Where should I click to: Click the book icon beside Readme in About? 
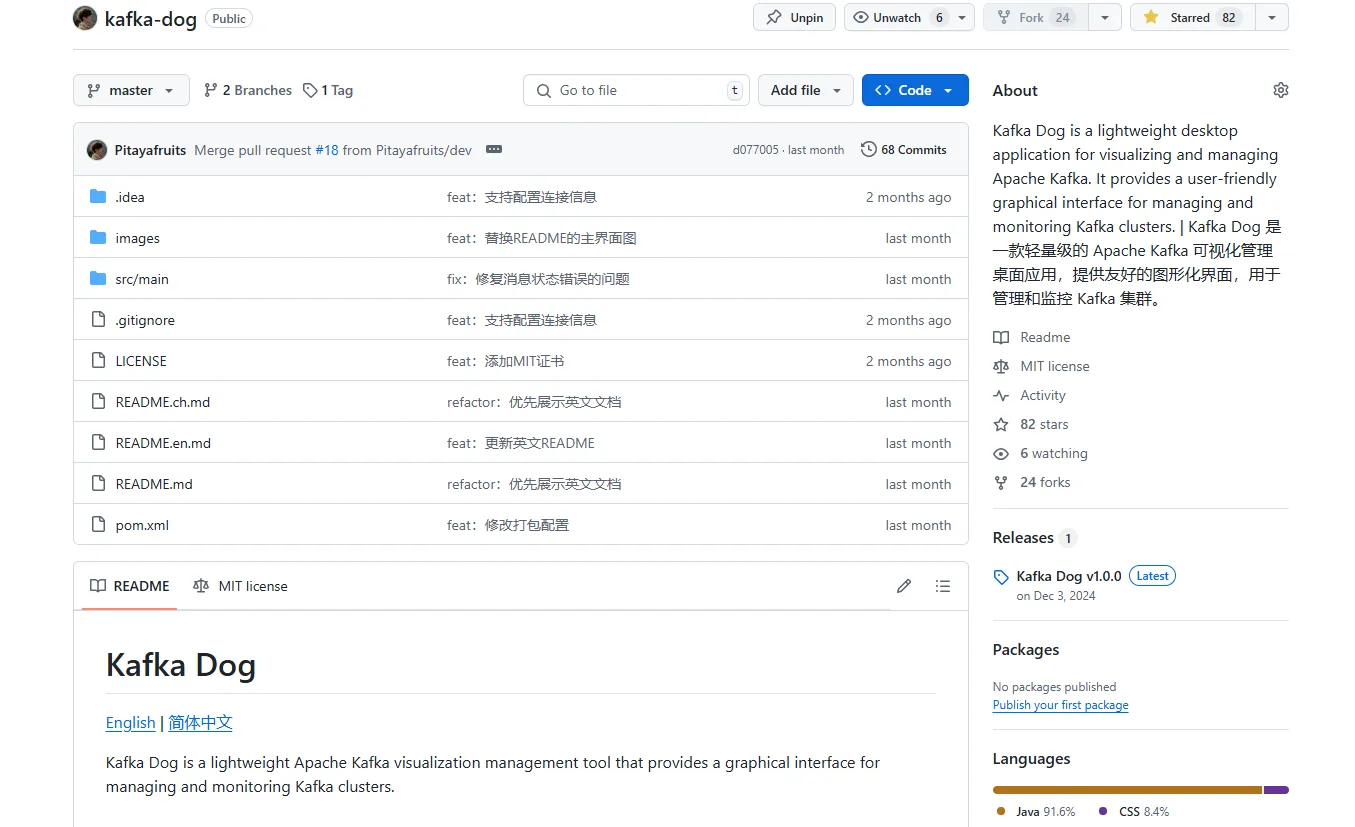point(1001,338)
